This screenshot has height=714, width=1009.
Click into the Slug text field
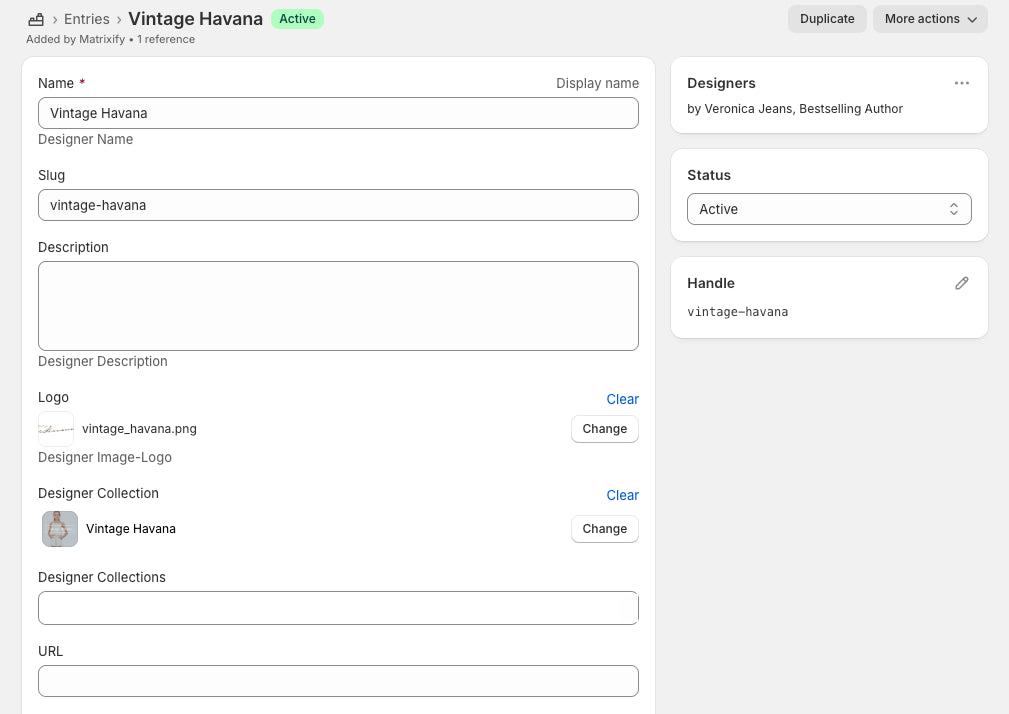point(338,205)
